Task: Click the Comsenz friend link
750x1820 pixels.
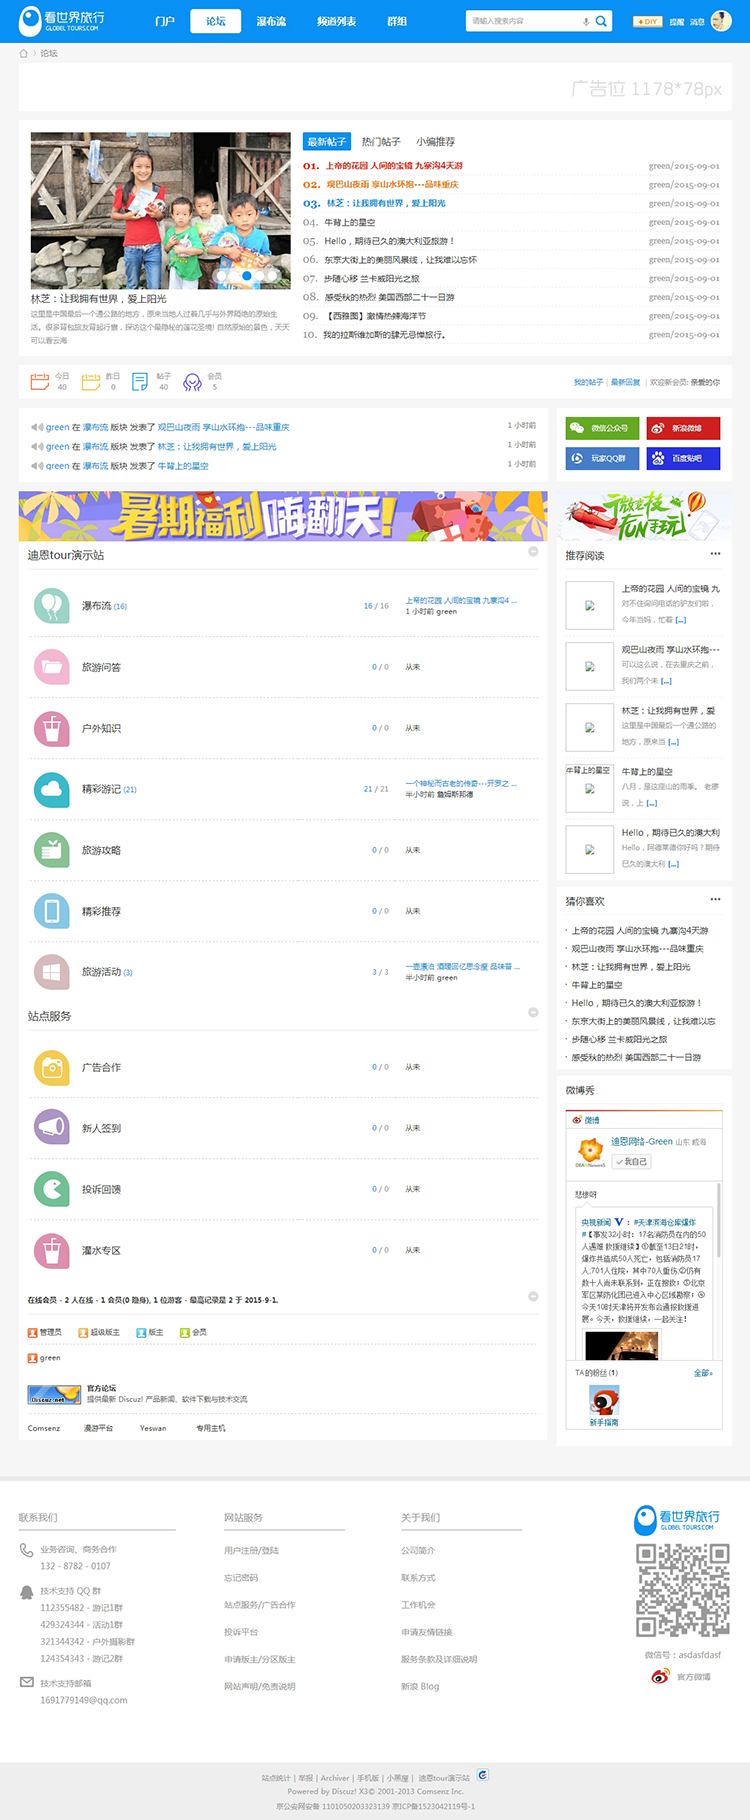Action: pyautogui.click(x=44, y=1428)
